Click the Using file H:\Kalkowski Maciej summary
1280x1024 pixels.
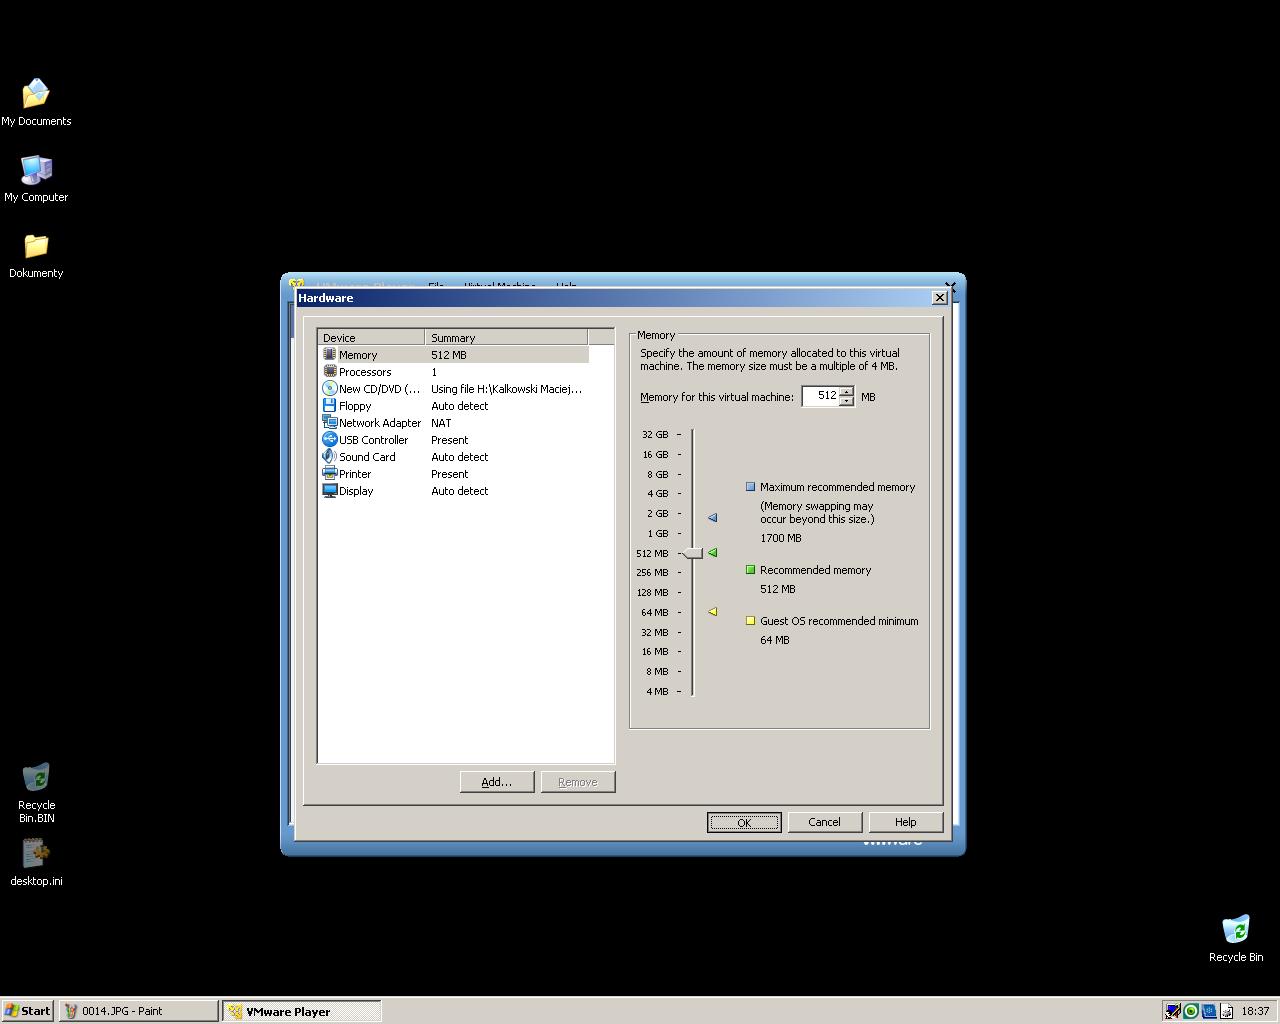[506, 389]
